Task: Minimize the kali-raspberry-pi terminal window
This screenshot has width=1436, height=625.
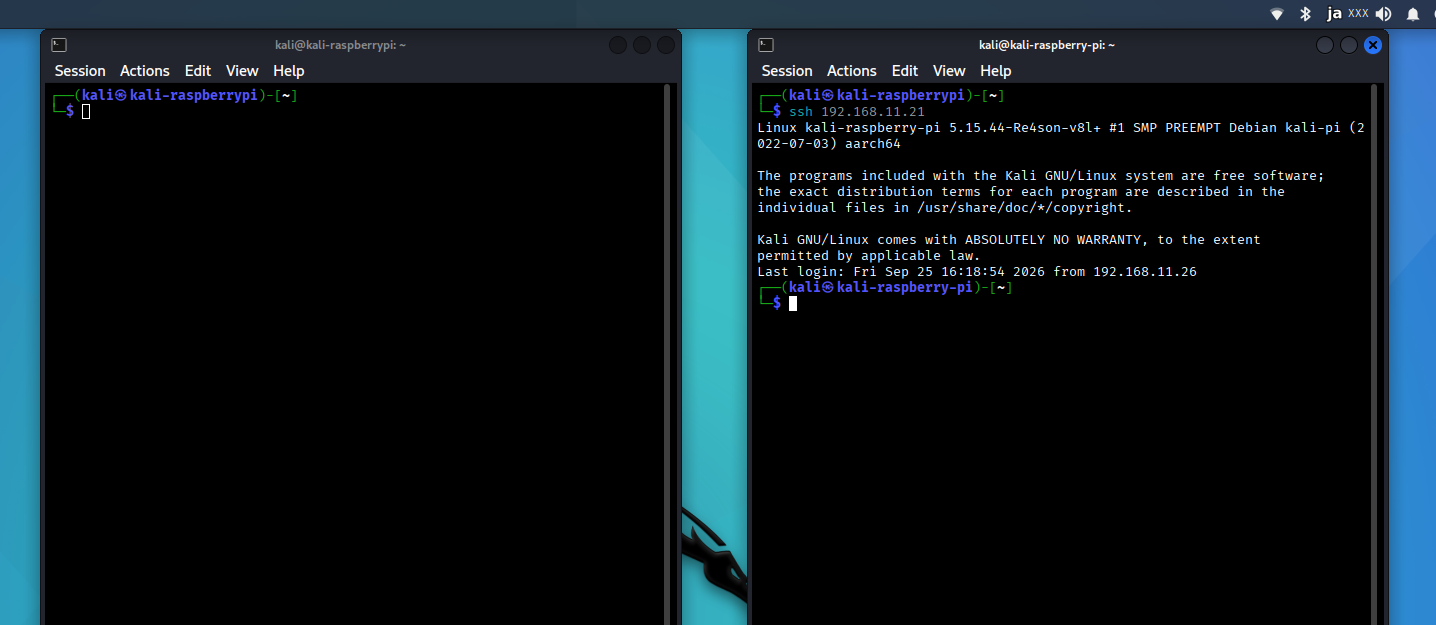Action: 1325,45
